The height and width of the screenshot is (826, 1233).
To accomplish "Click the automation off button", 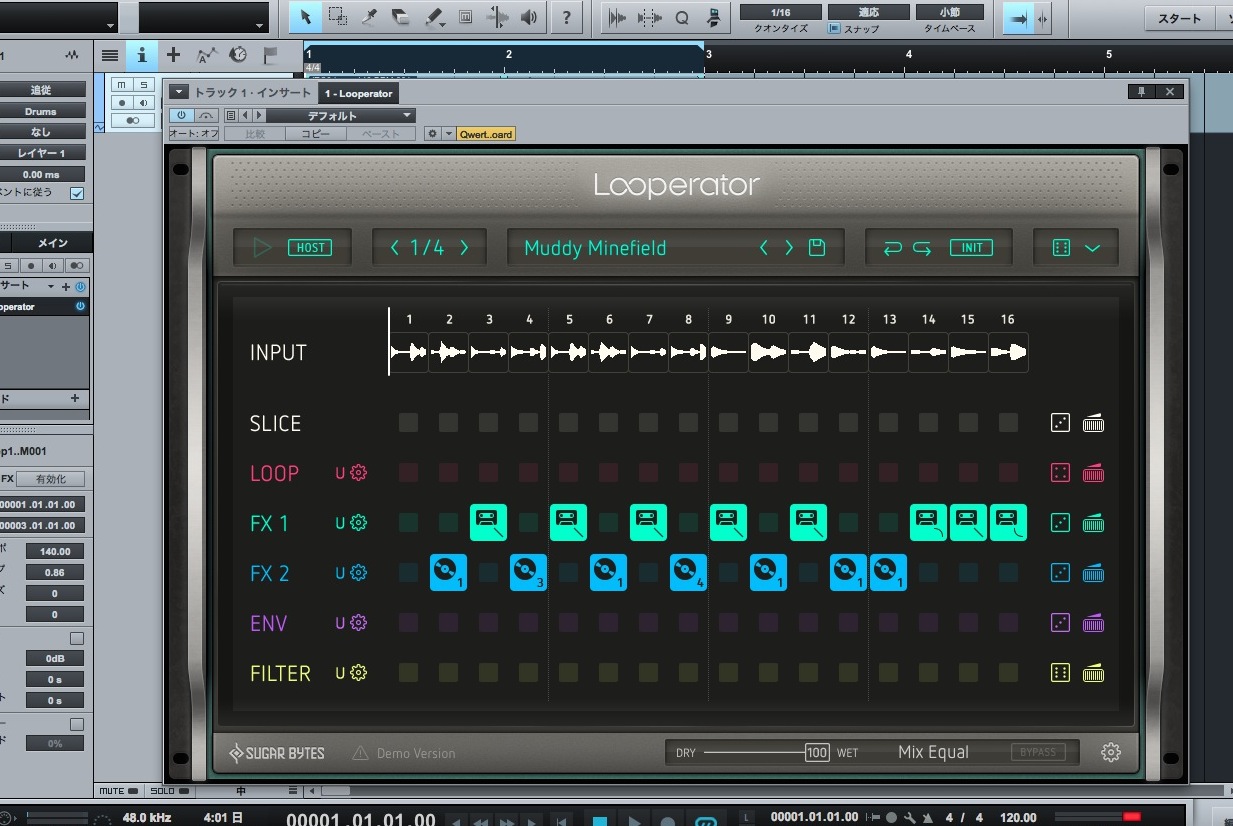I will 193,134.
